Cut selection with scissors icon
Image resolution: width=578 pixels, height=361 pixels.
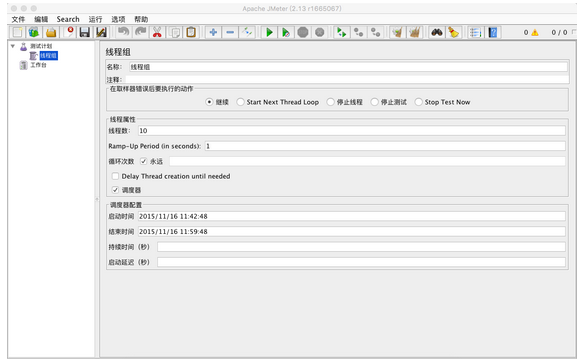coord(157,32)
